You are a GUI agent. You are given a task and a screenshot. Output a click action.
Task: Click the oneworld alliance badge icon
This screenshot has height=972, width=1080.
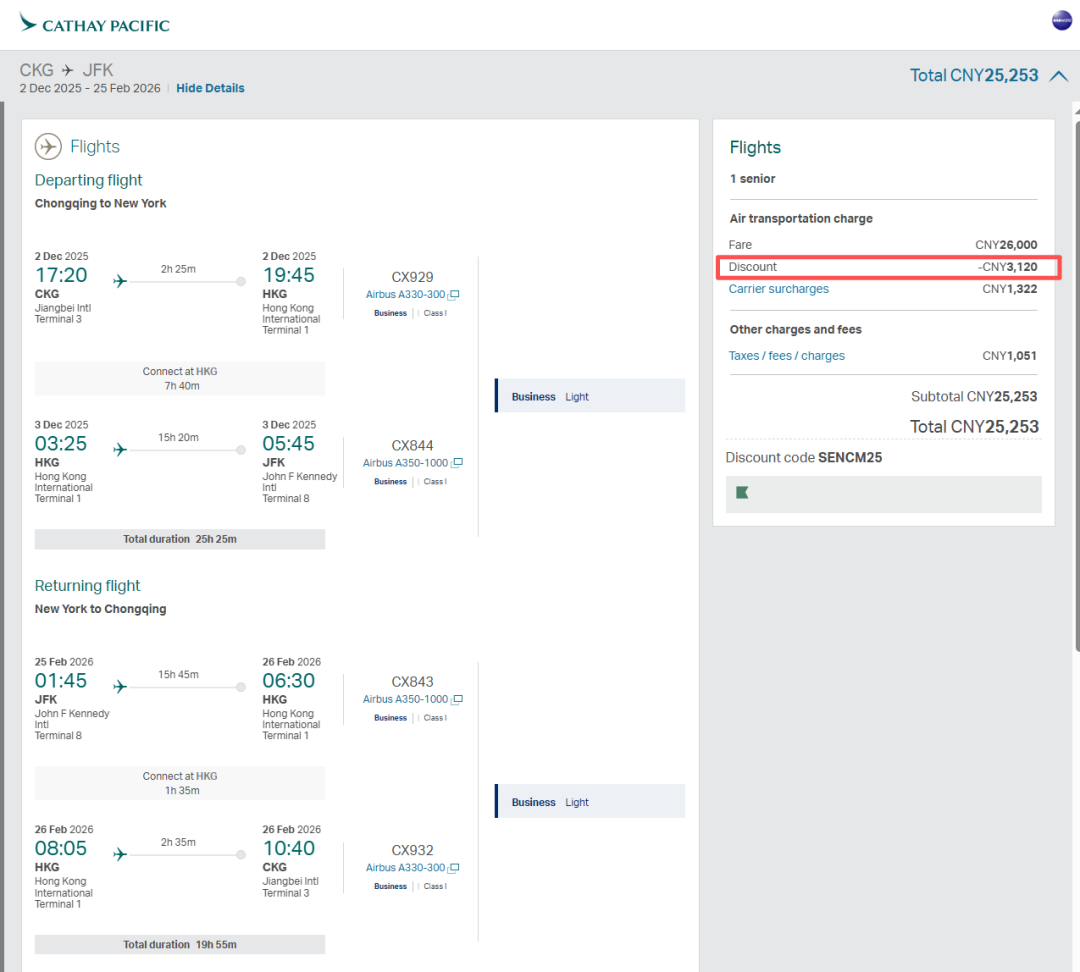tap(1061, 21)
